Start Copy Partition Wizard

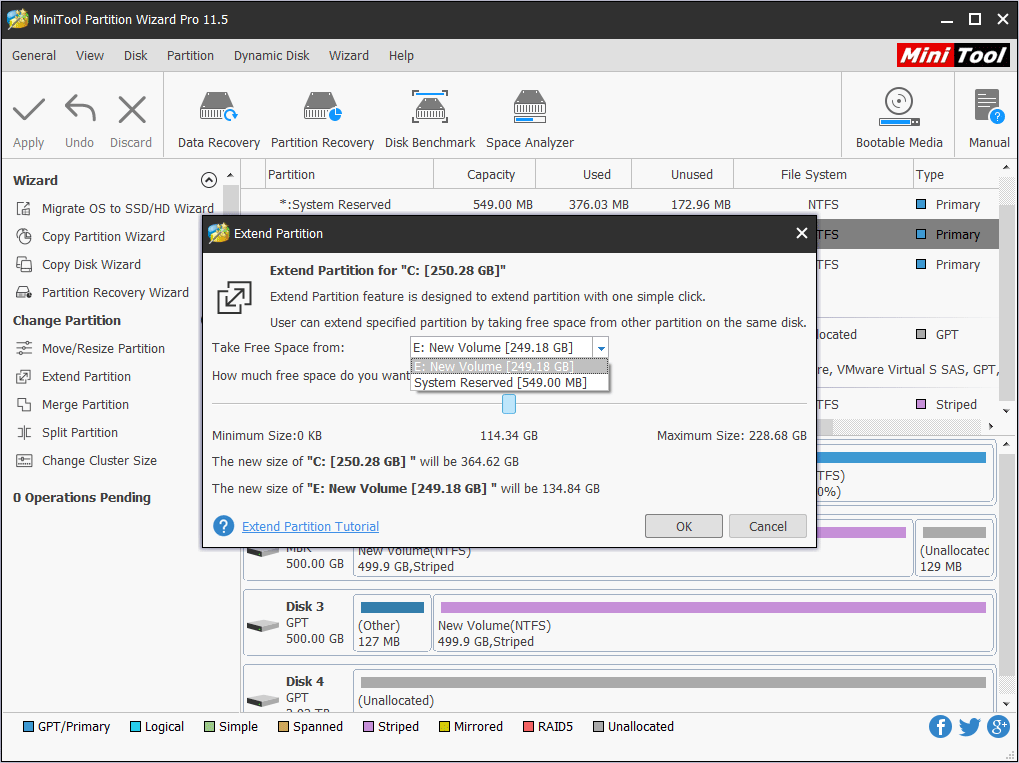(x=90, y=237)
